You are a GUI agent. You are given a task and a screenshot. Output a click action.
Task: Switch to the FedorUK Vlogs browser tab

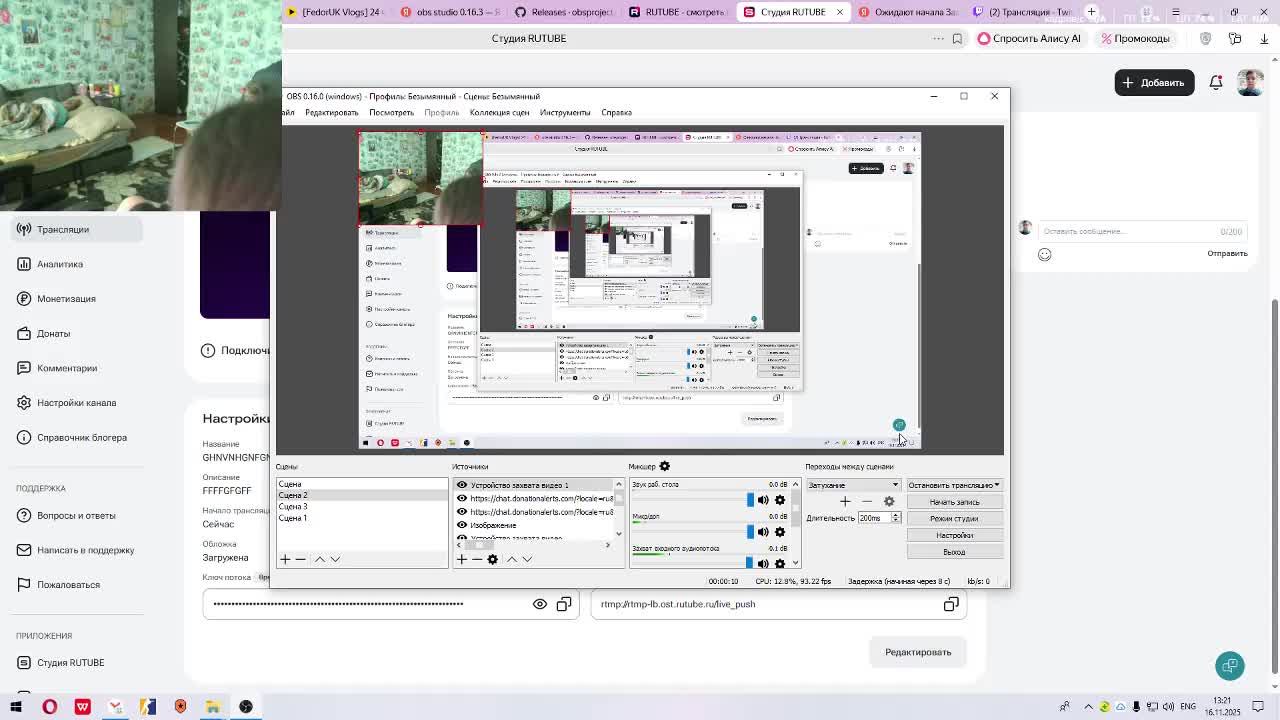tap(333, 12)
